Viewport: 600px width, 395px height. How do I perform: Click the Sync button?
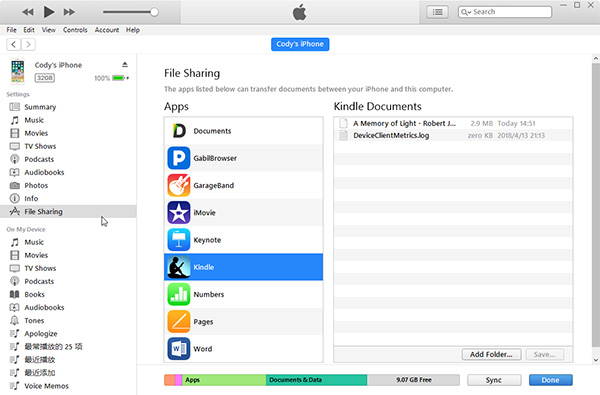(x=494, y=380)
